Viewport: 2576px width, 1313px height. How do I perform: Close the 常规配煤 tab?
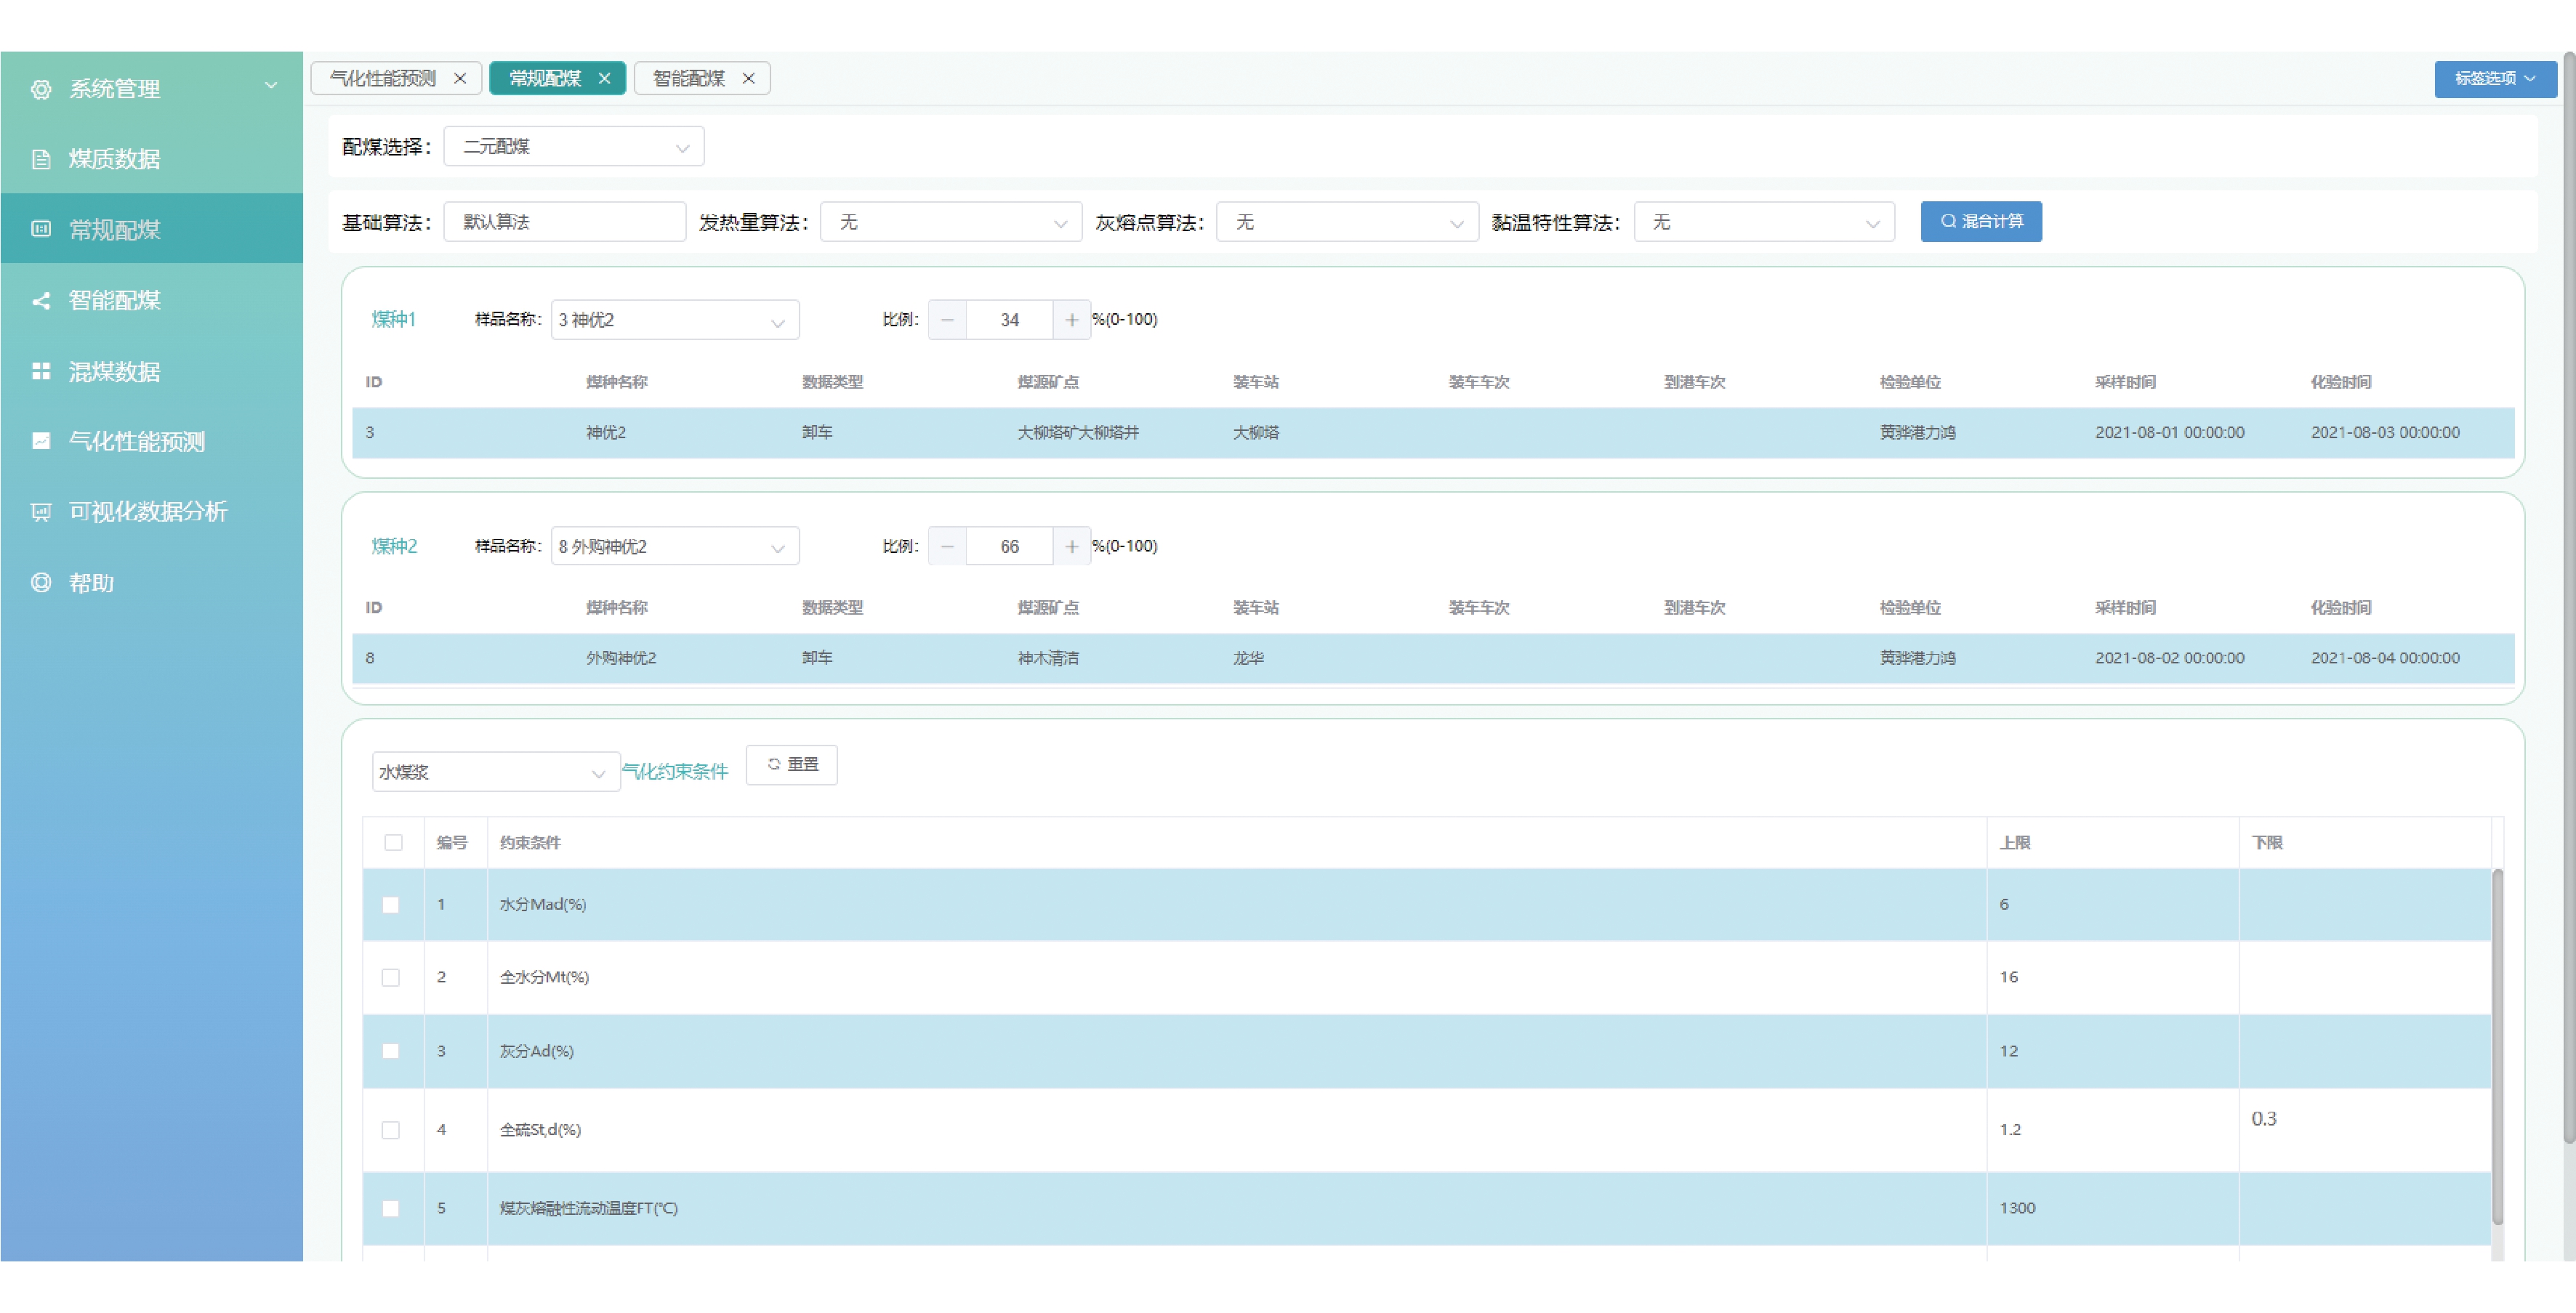click(x=604, y=78)
